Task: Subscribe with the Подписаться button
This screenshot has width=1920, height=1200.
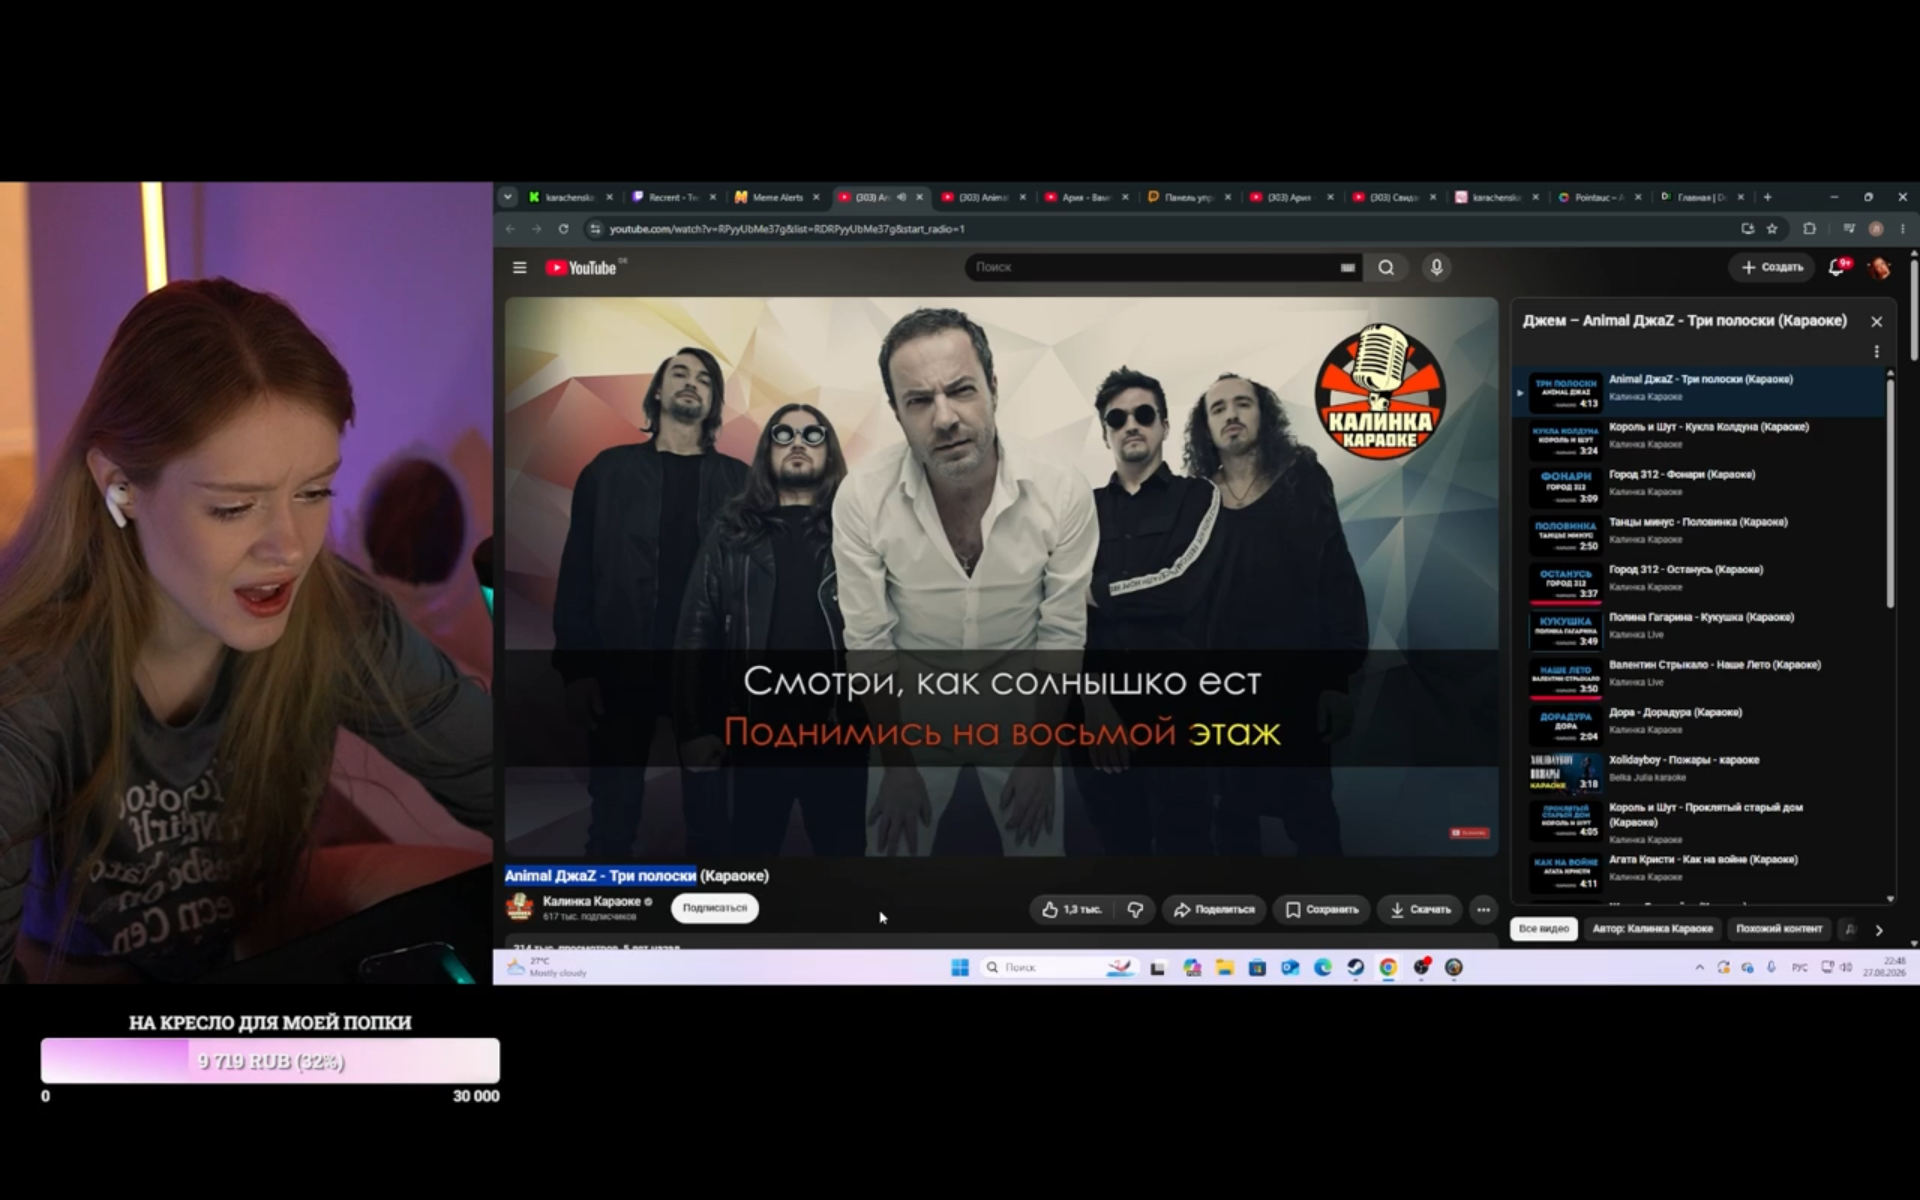Action: coord(714,908)
